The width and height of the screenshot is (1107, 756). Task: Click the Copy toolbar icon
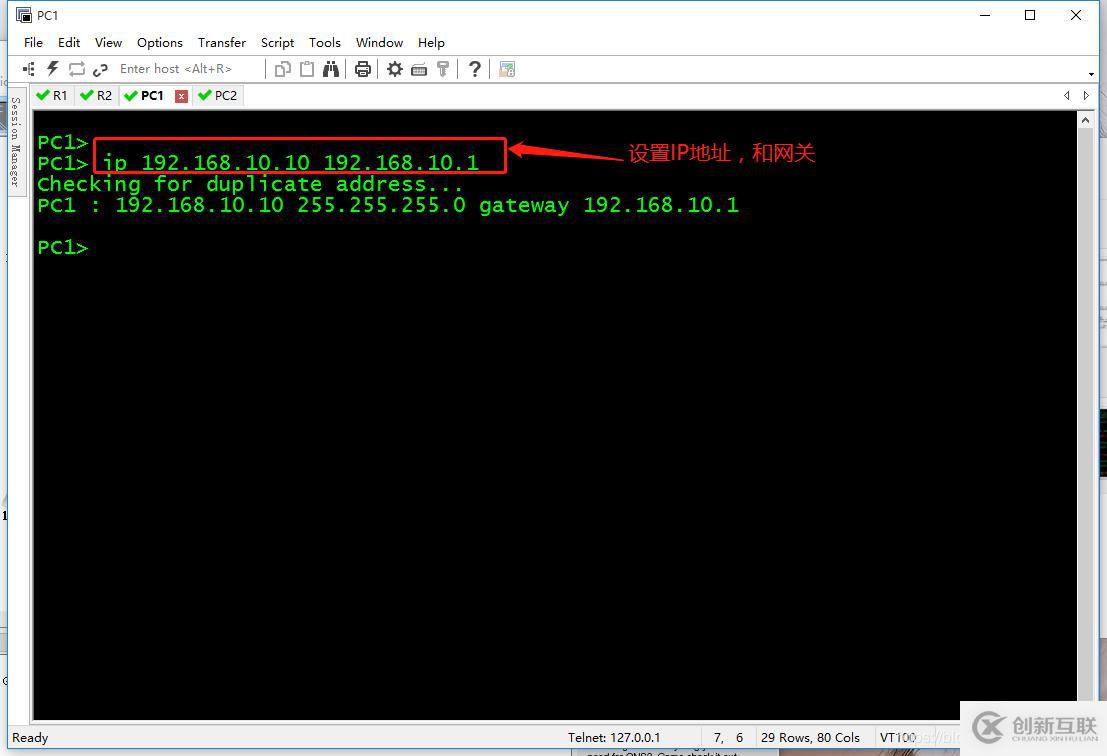[x=282, y=68]
